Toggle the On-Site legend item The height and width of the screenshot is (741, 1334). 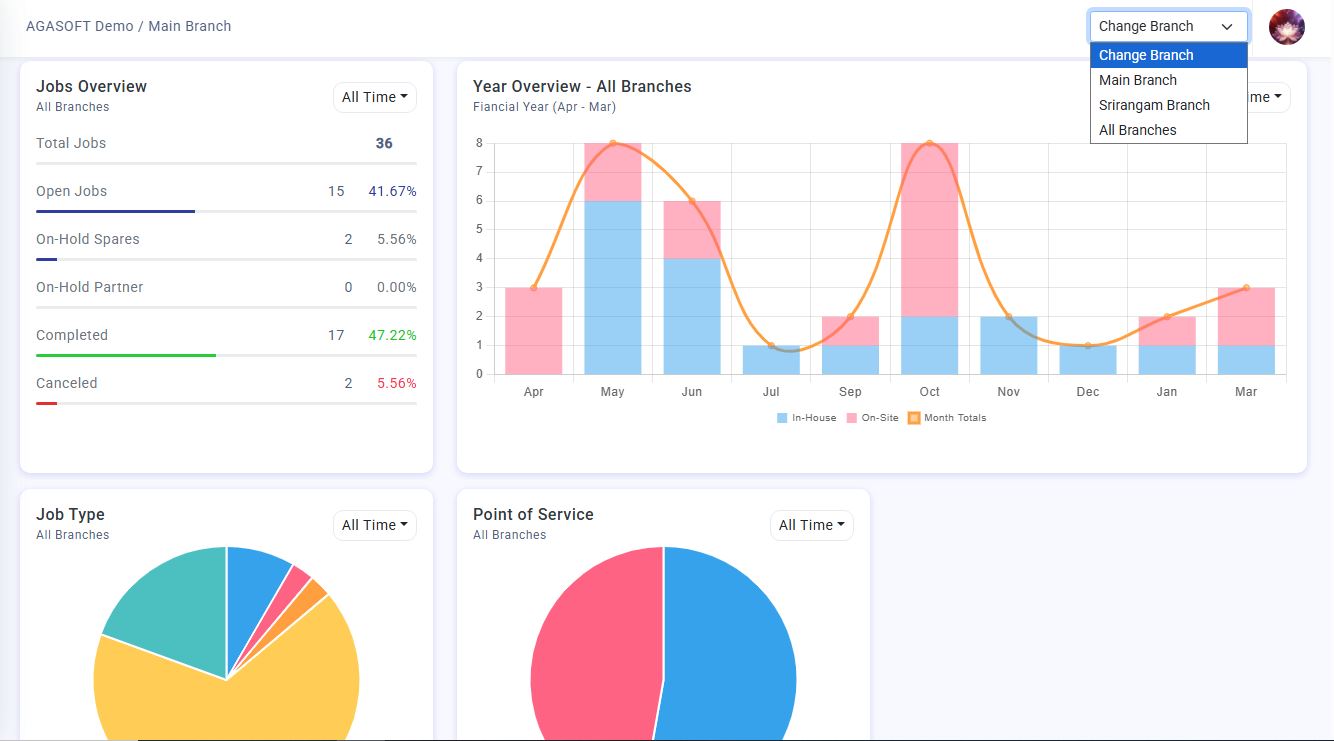pos(872,418)
